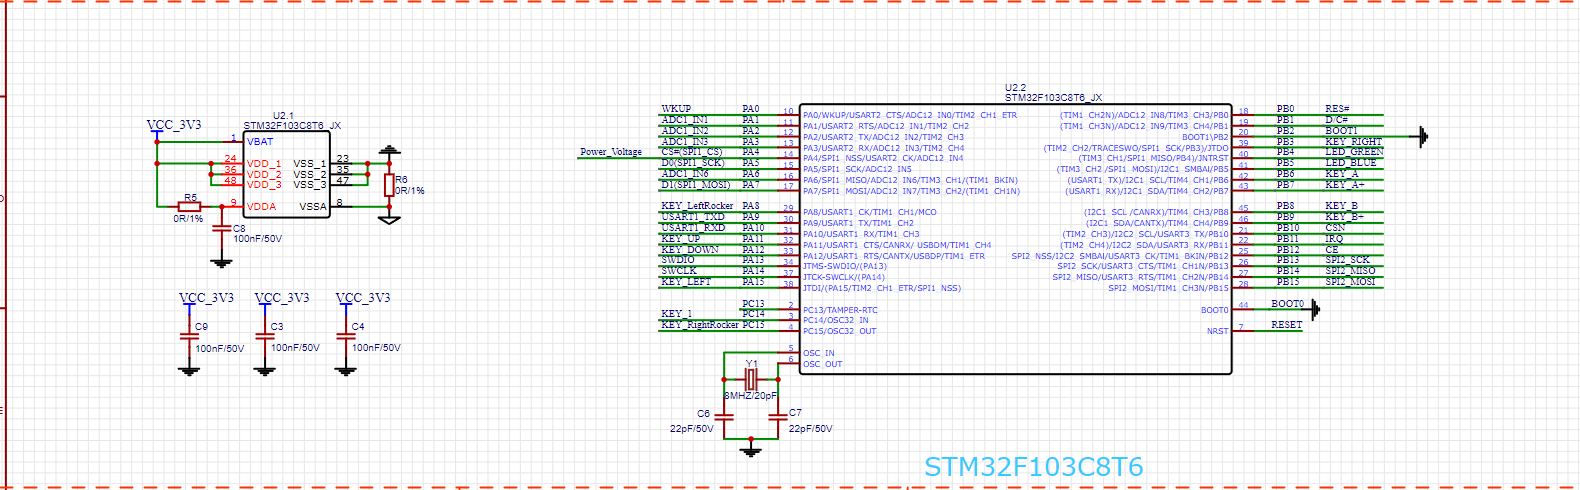Click the VBAT pin name

click(260, 142)
